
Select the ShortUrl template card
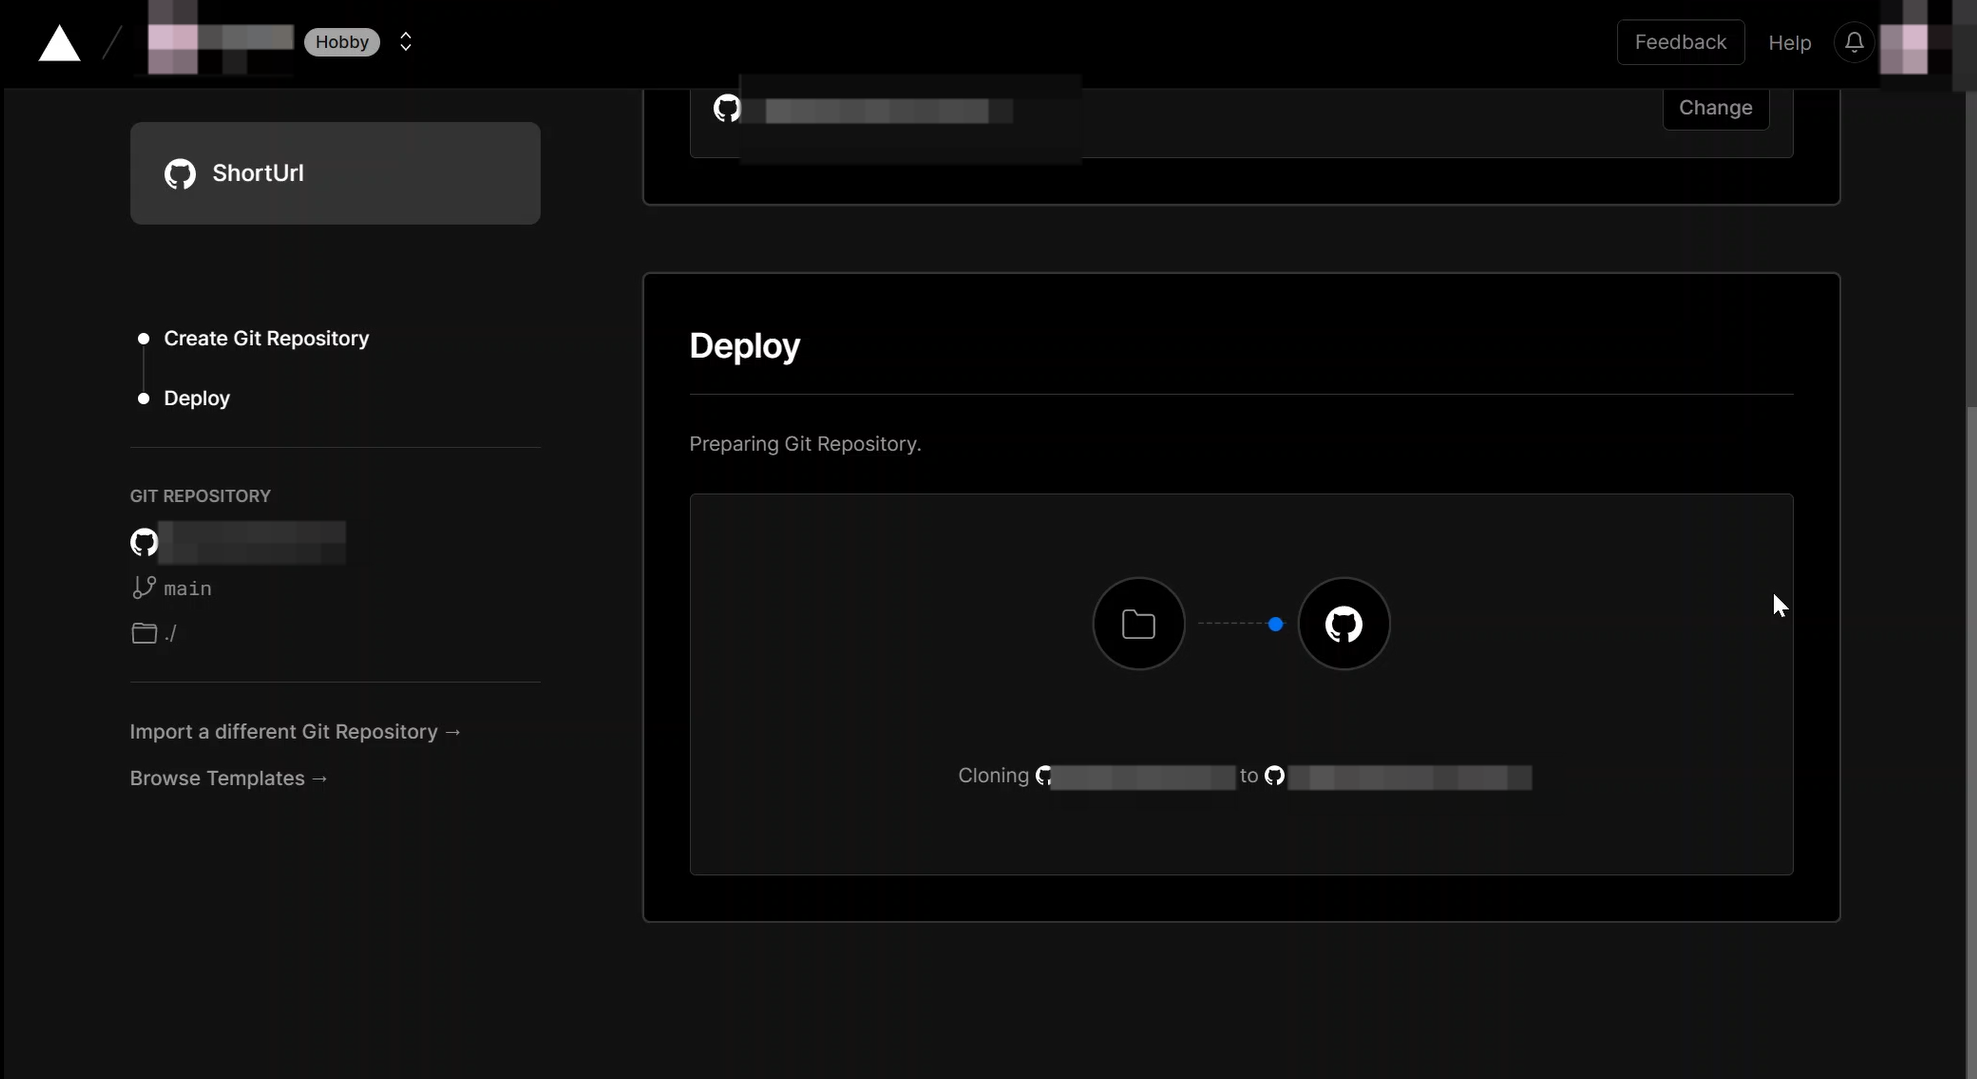(x=335, y=173)
